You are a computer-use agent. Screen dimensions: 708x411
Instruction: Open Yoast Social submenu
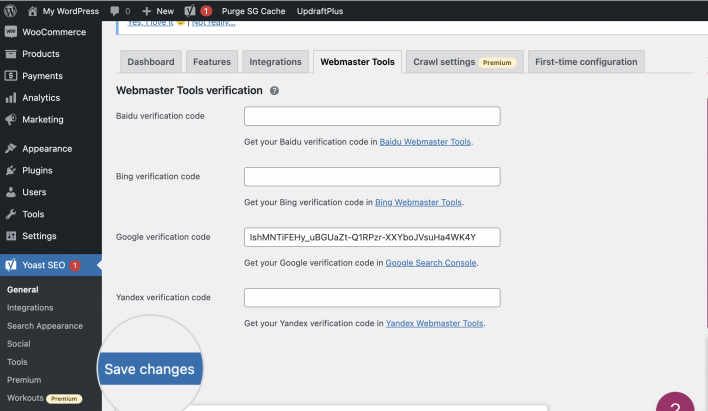pyautogui.click(x=19, y=344)
